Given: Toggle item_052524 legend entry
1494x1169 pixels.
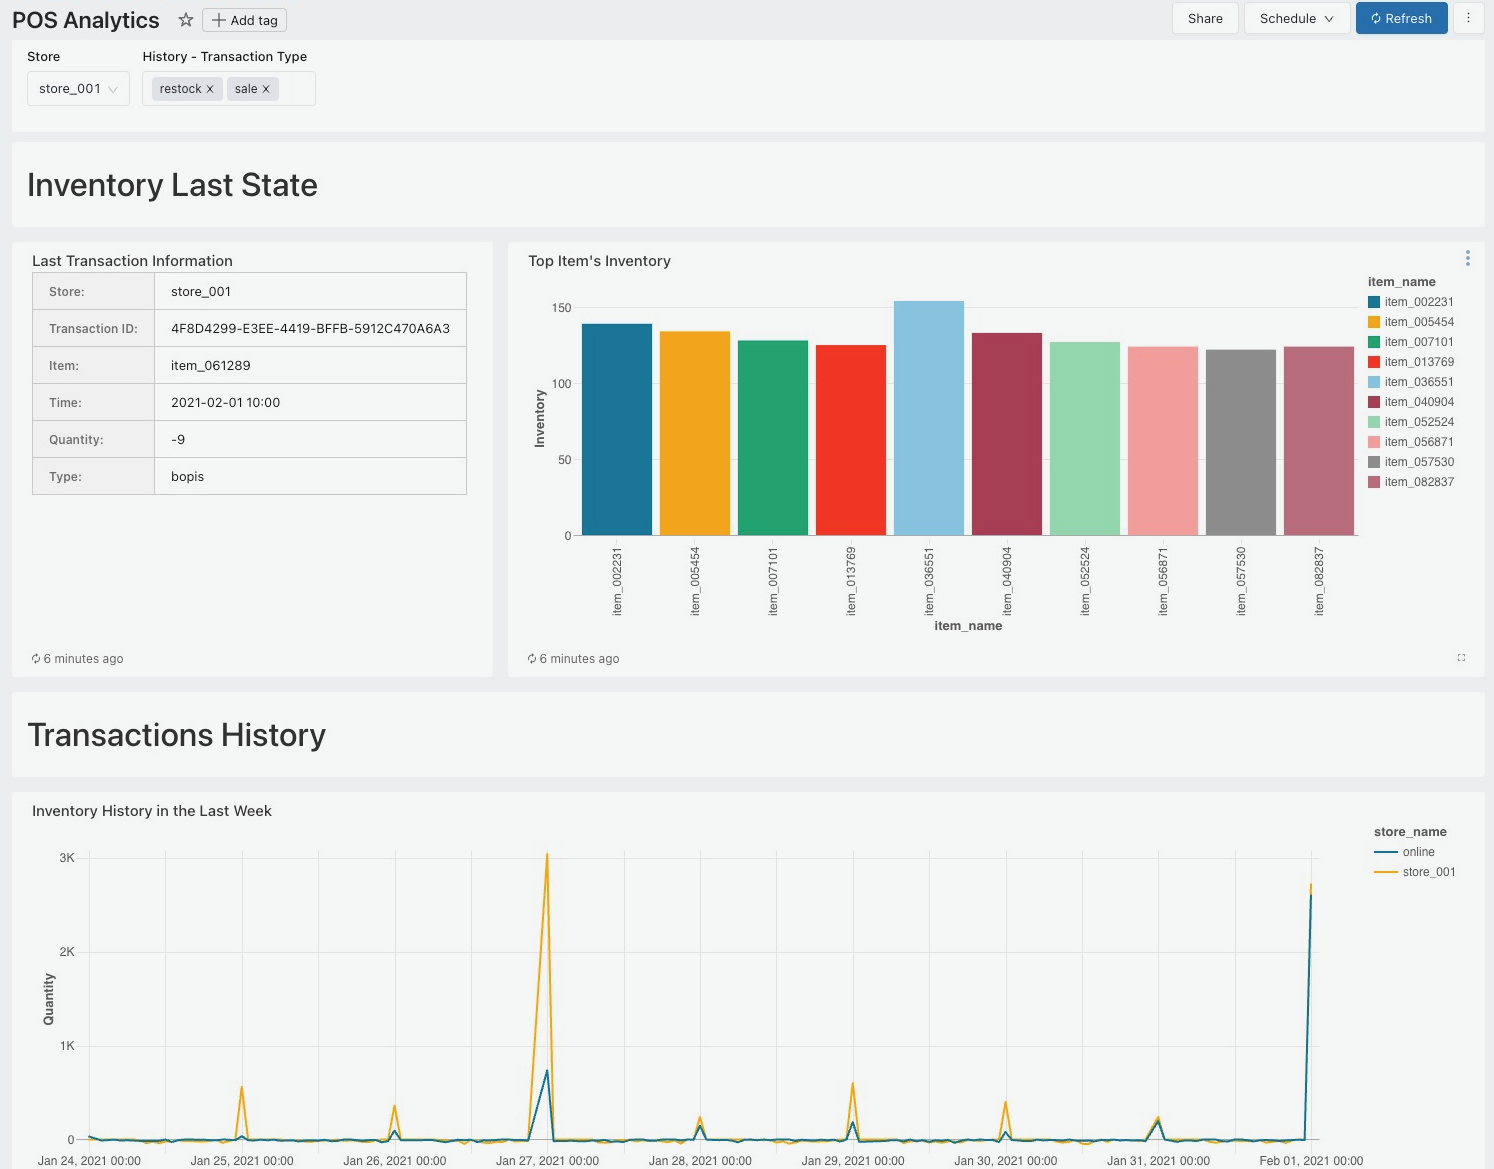Looking at the screenshot, I should point(1411,422).
